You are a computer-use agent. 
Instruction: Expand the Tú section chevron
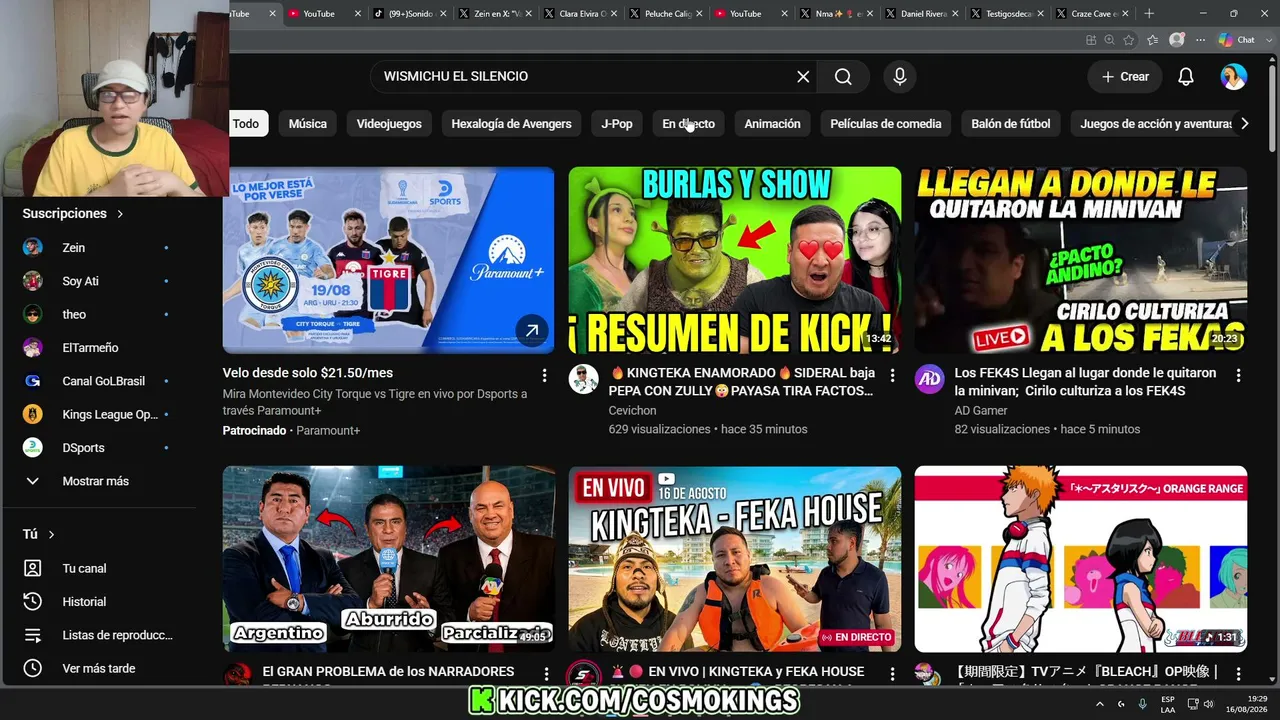pos(51,535)
